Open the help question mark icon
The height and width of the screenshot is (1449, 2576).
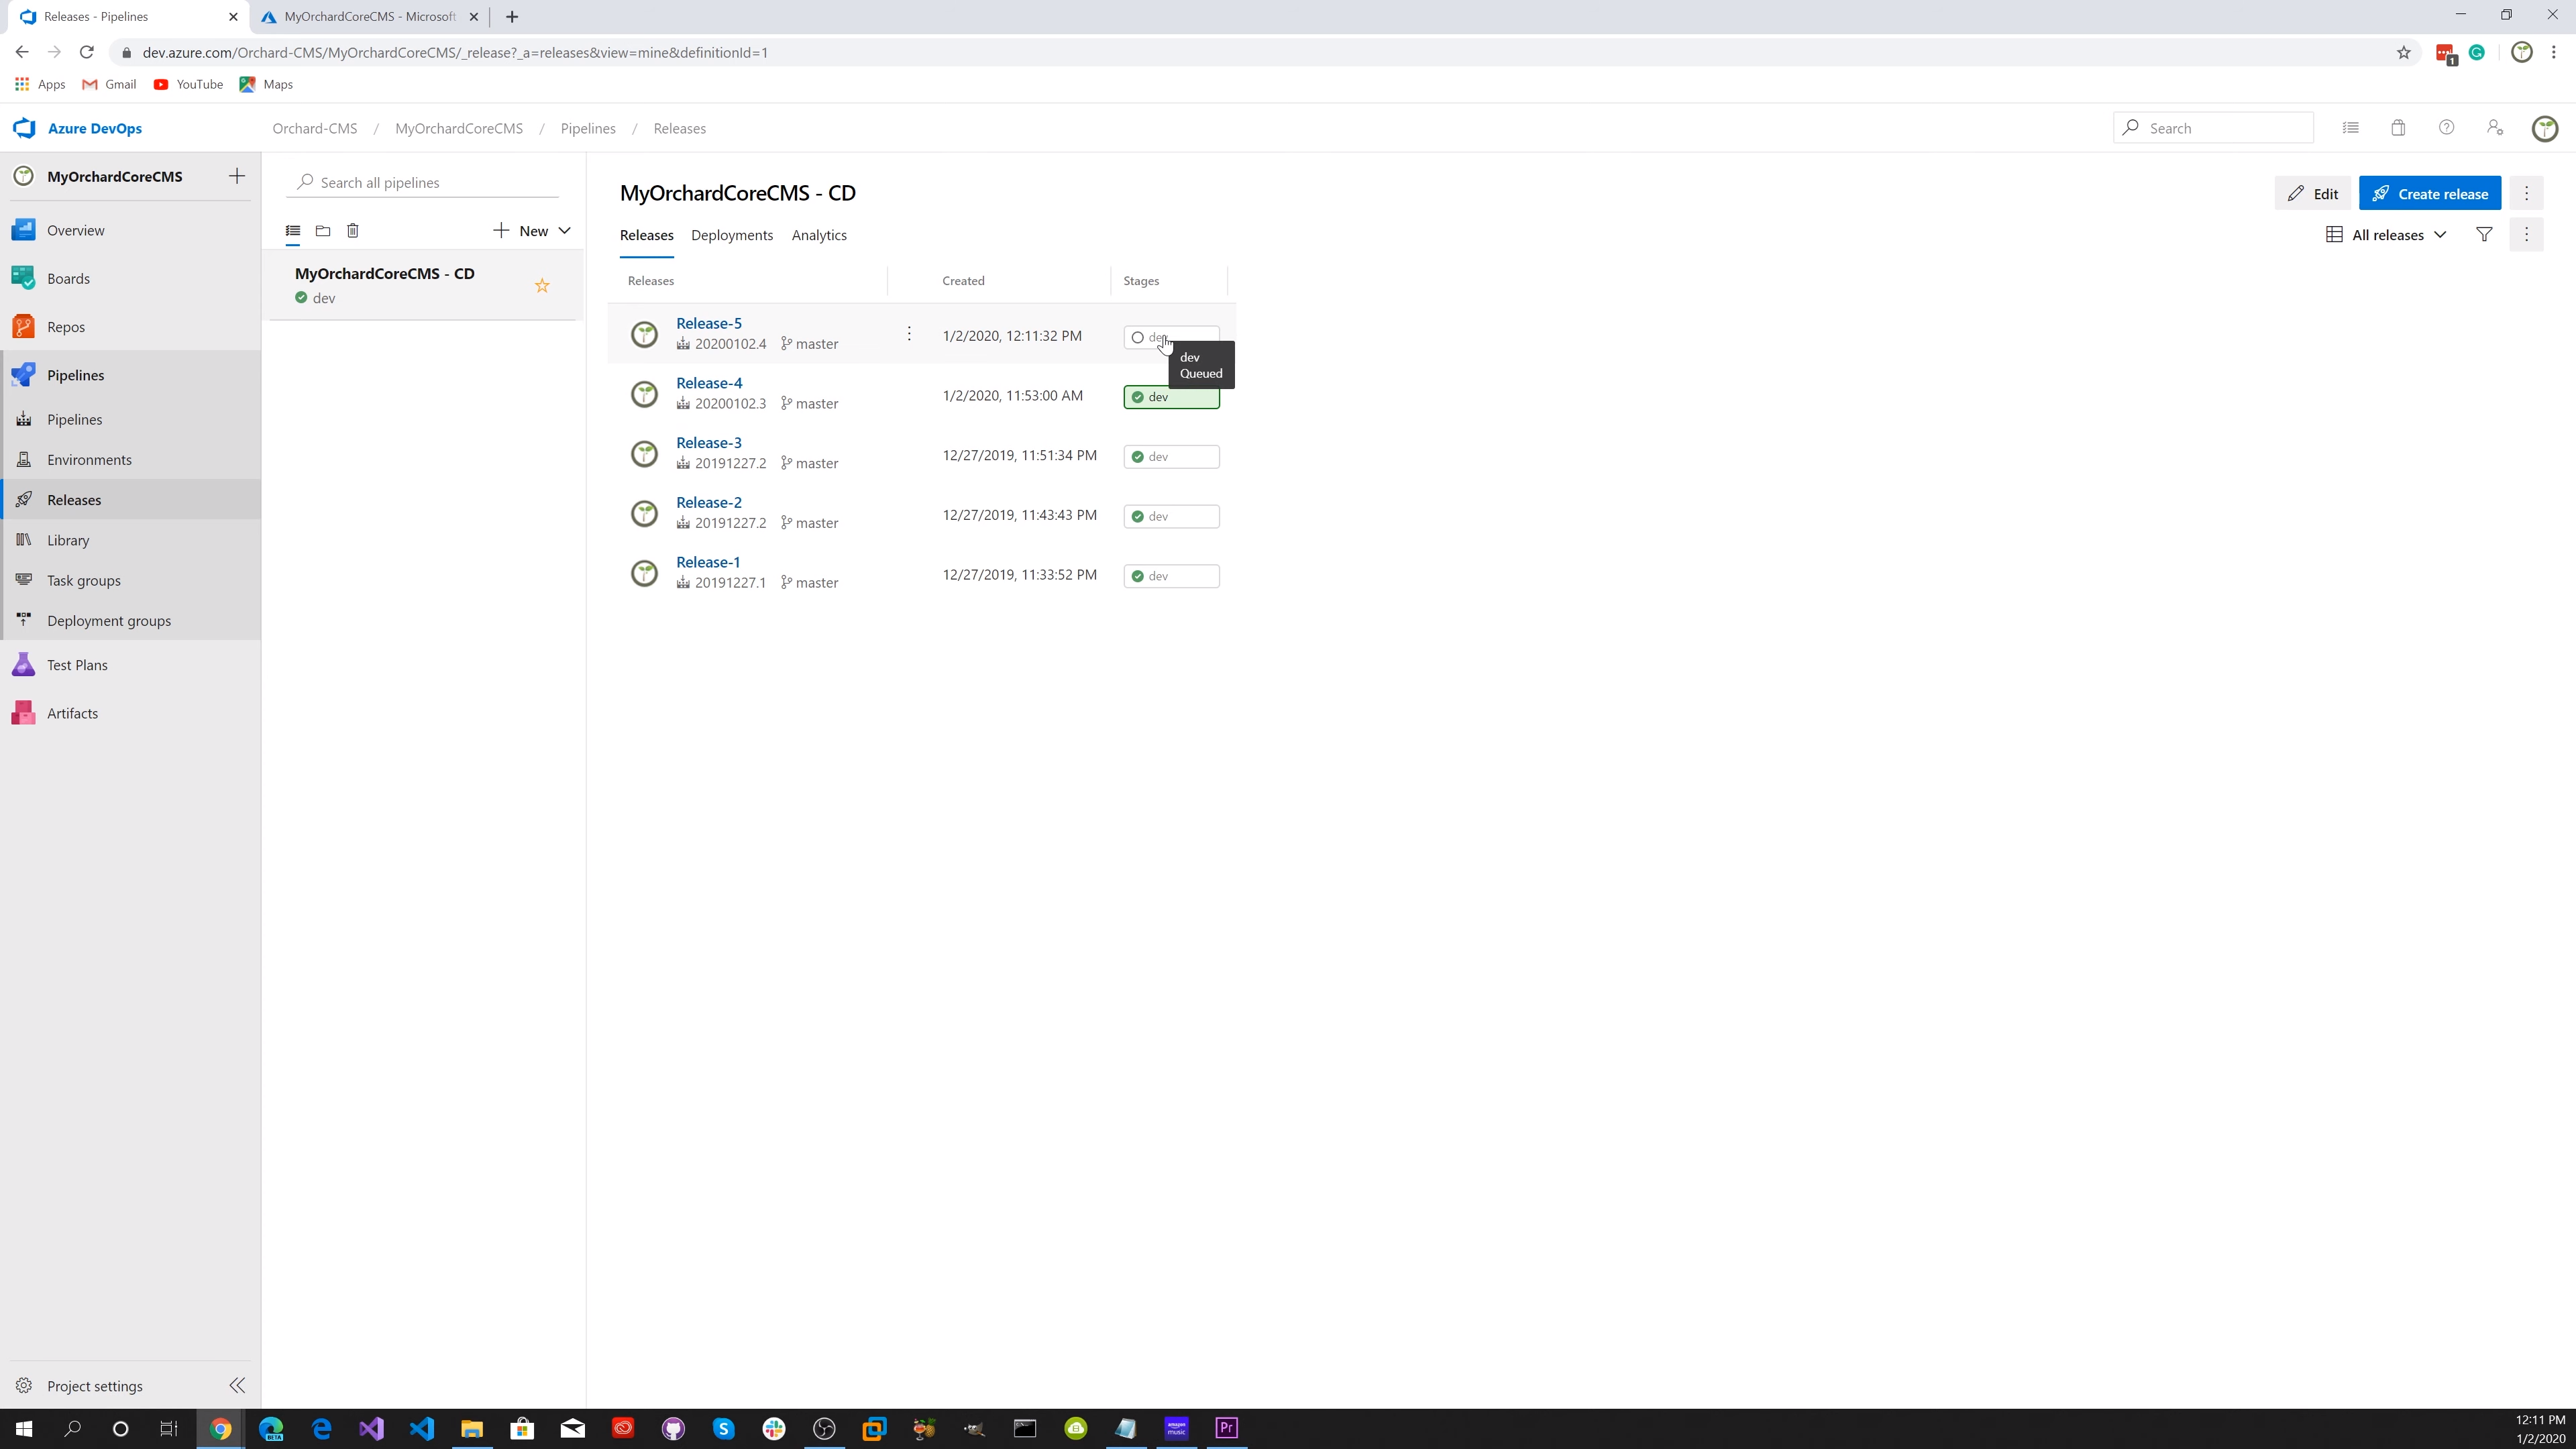pos(2446,128)
